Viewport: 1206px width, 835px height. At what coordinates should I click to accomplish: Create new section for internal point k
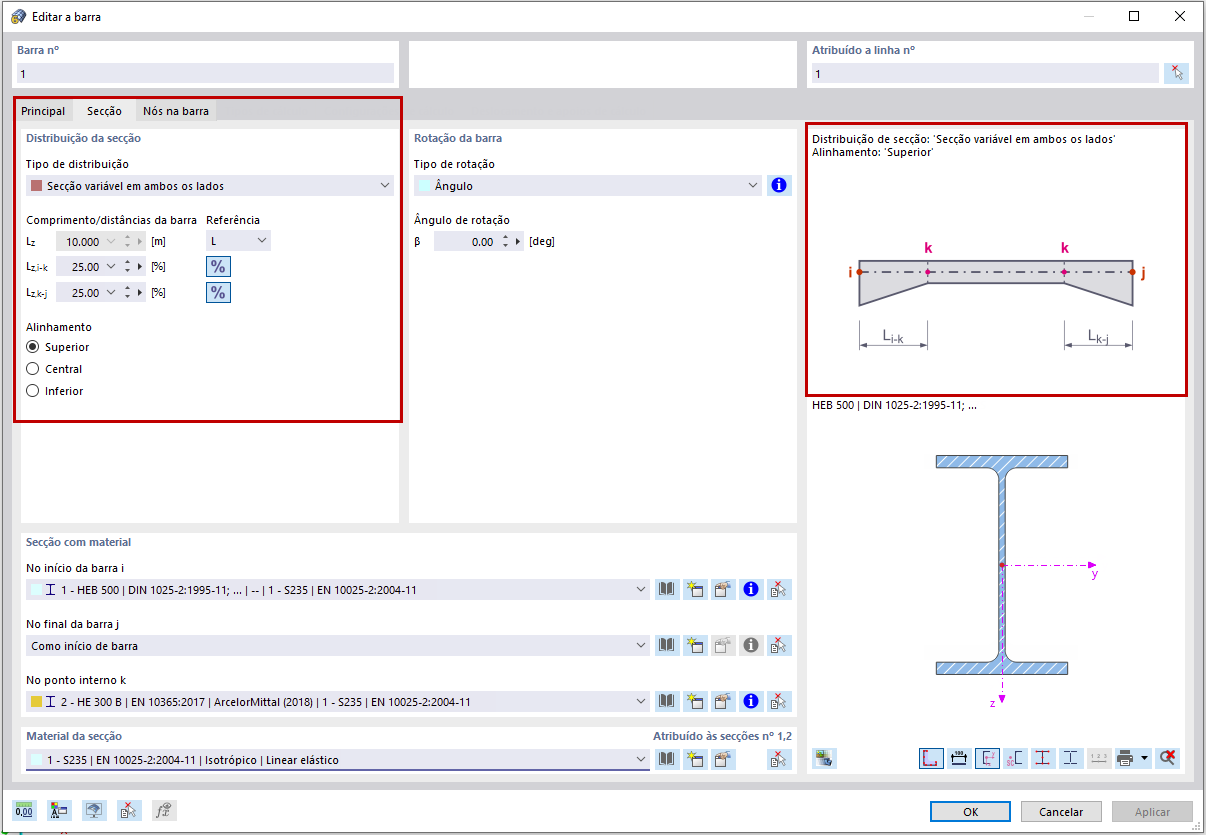695,702
